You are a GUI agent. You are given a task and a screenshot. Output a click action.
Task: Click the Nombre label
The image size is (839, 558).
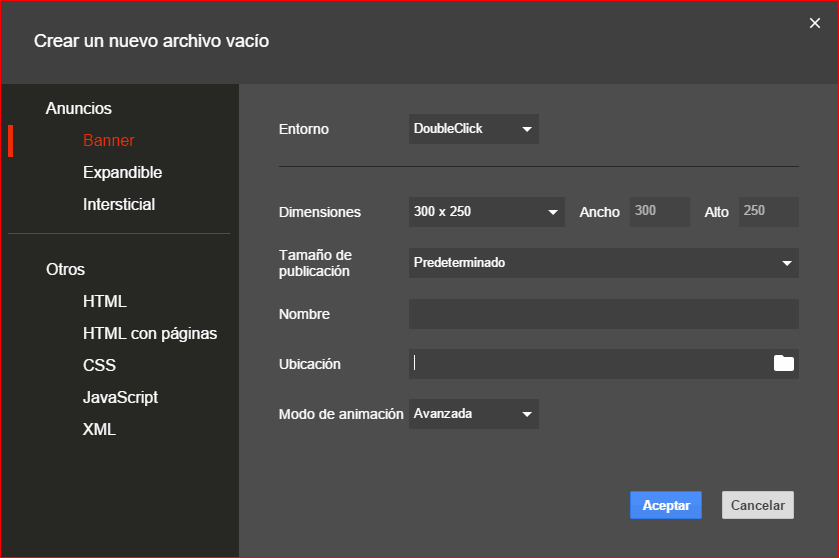304,314
